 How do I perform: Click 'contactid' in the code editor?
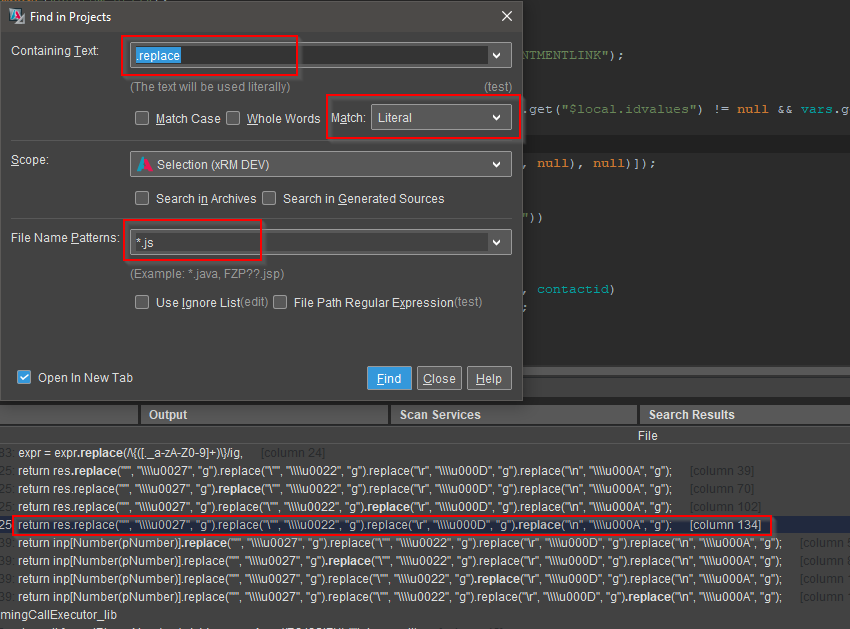click(x=572, y=289)
